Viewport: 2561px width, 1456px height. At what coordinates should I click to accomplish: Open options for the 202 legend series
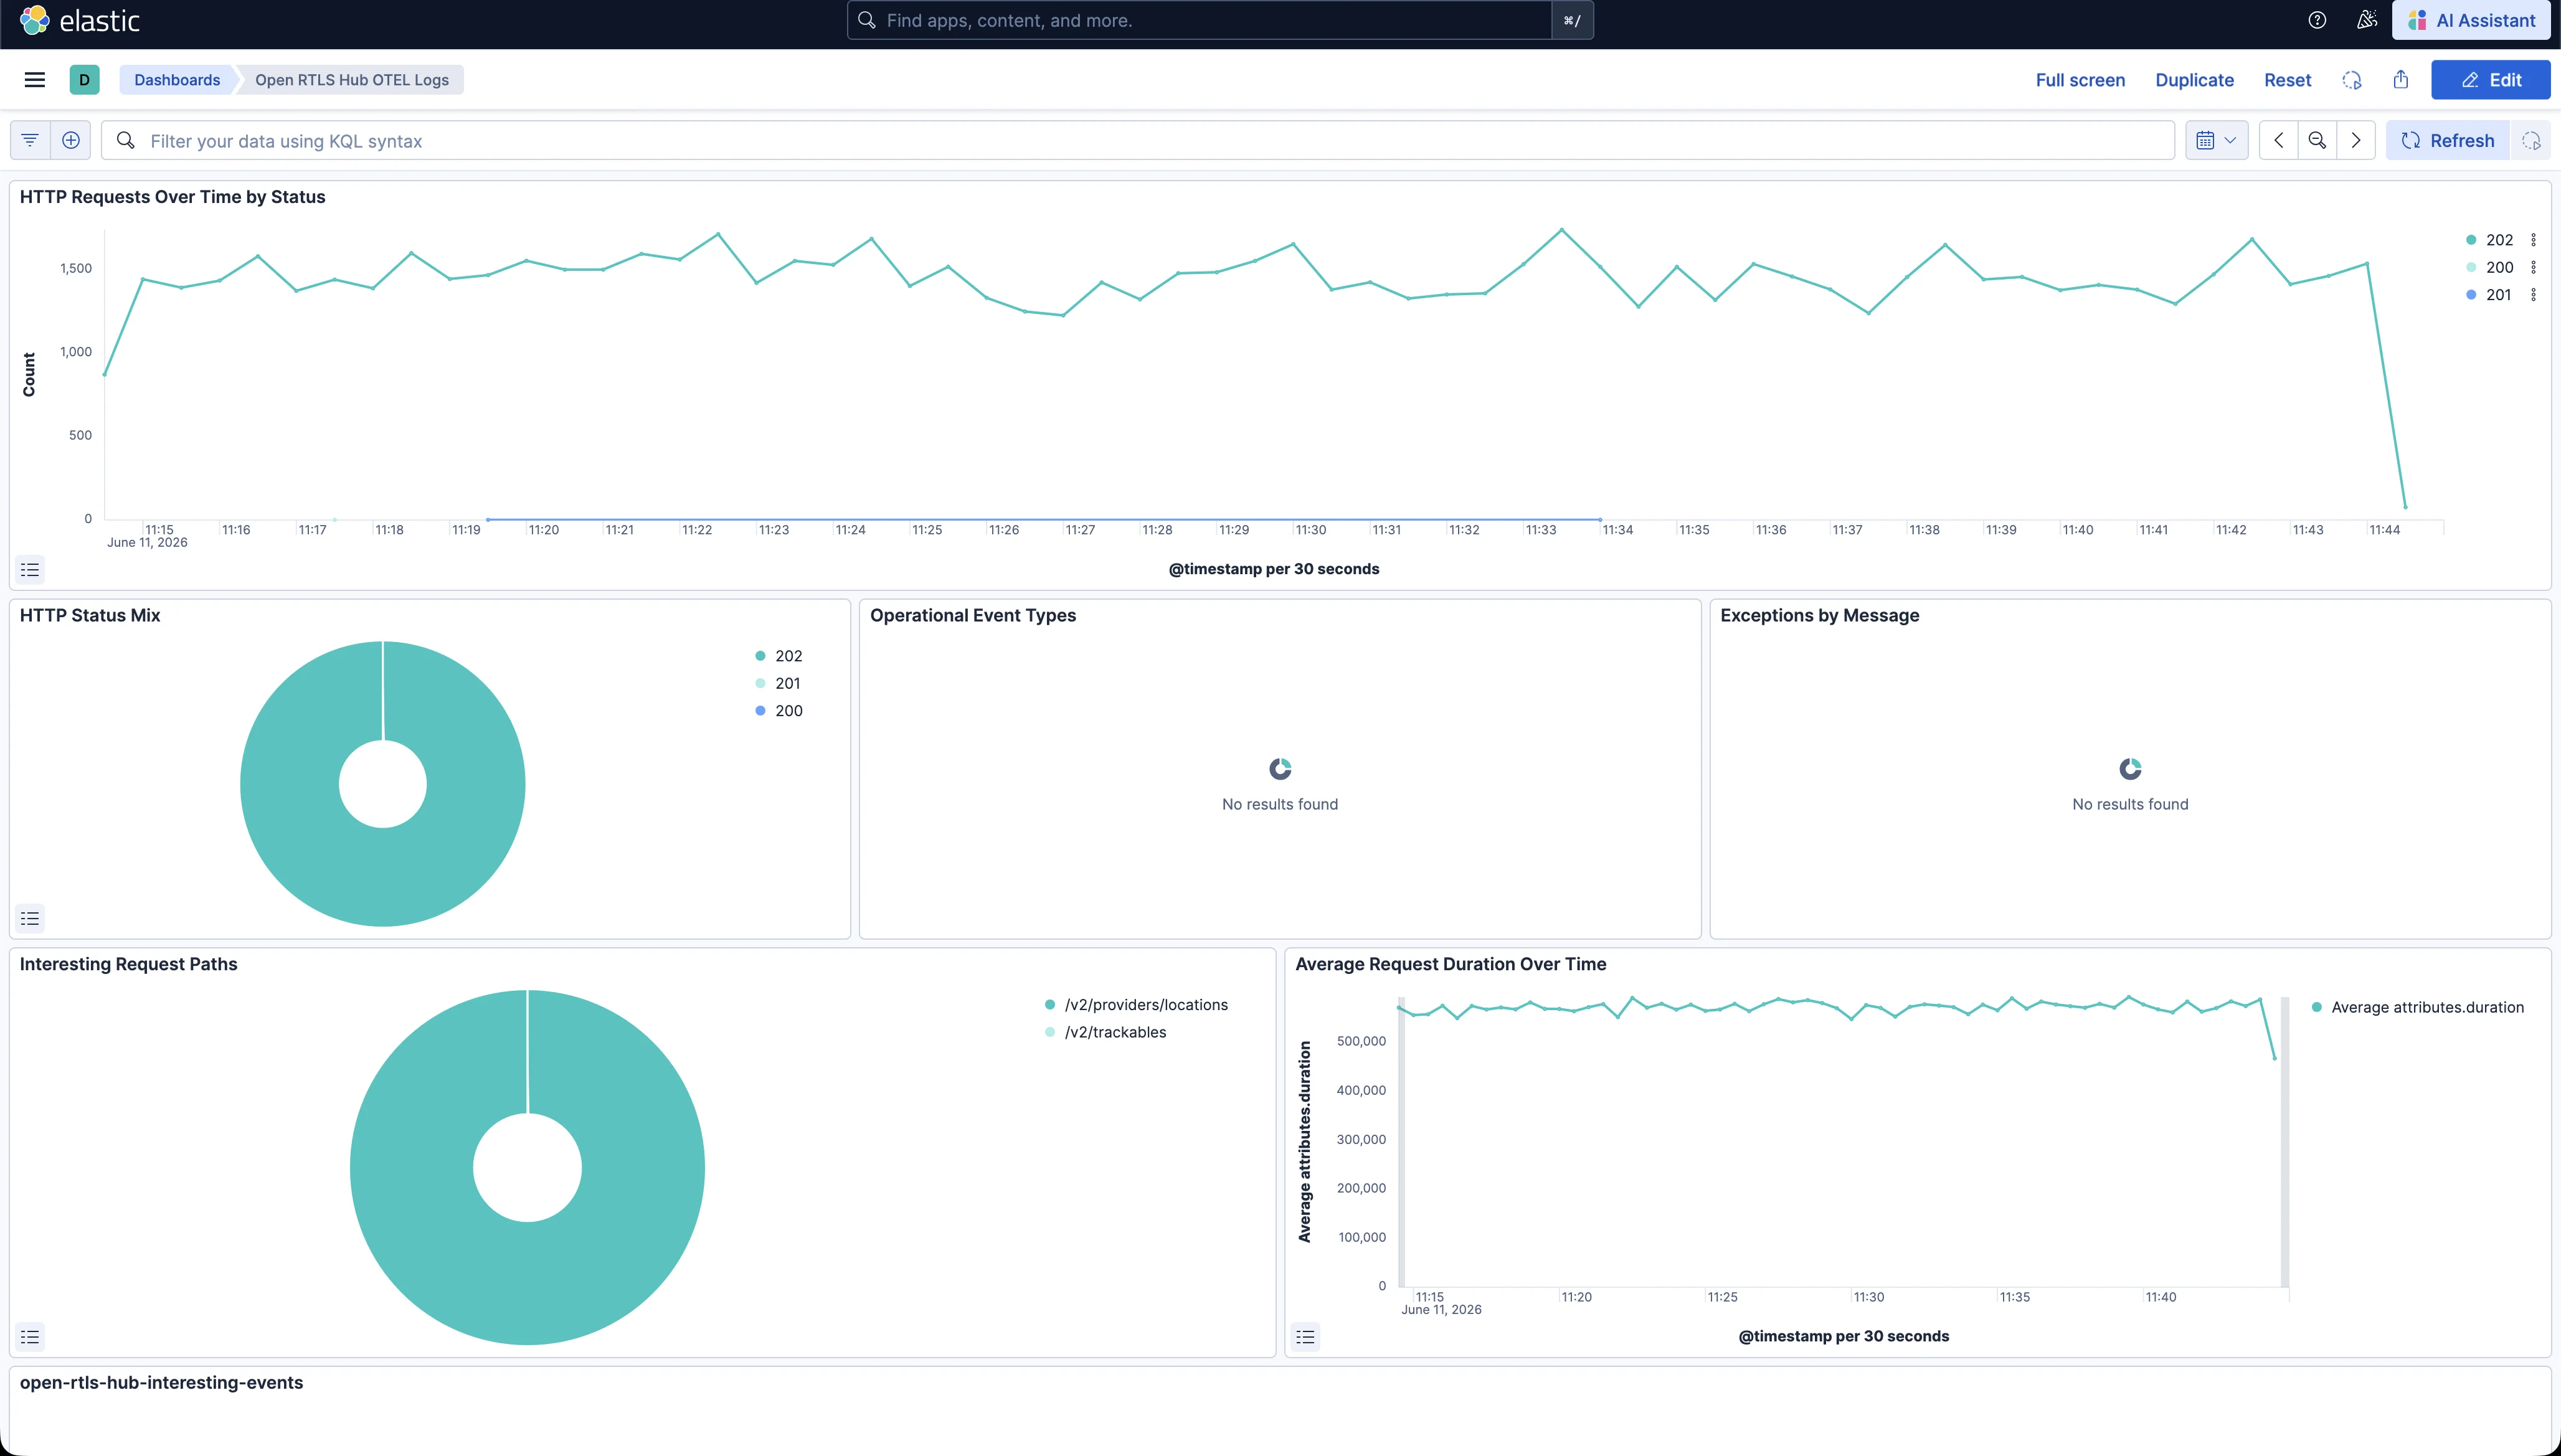pos(2533,240)
